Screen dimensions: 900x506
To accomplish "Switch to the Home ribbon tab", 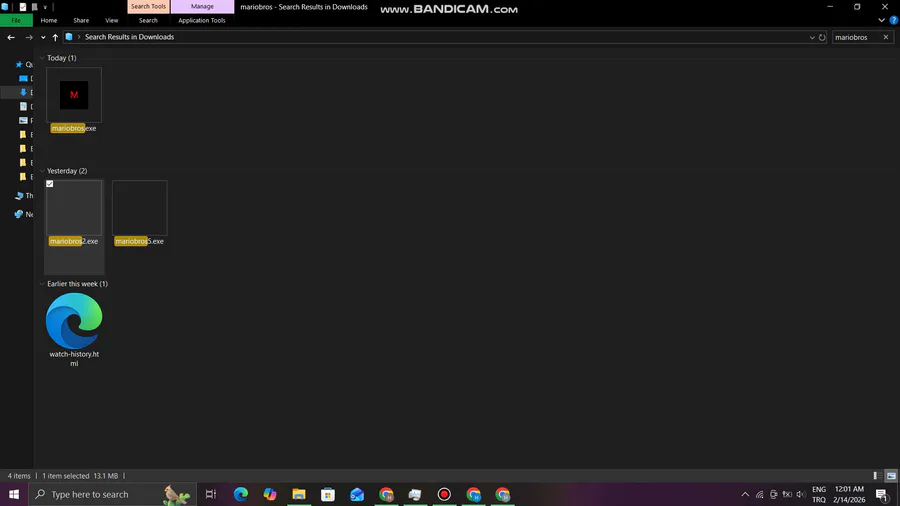I will tap(49, 21).
